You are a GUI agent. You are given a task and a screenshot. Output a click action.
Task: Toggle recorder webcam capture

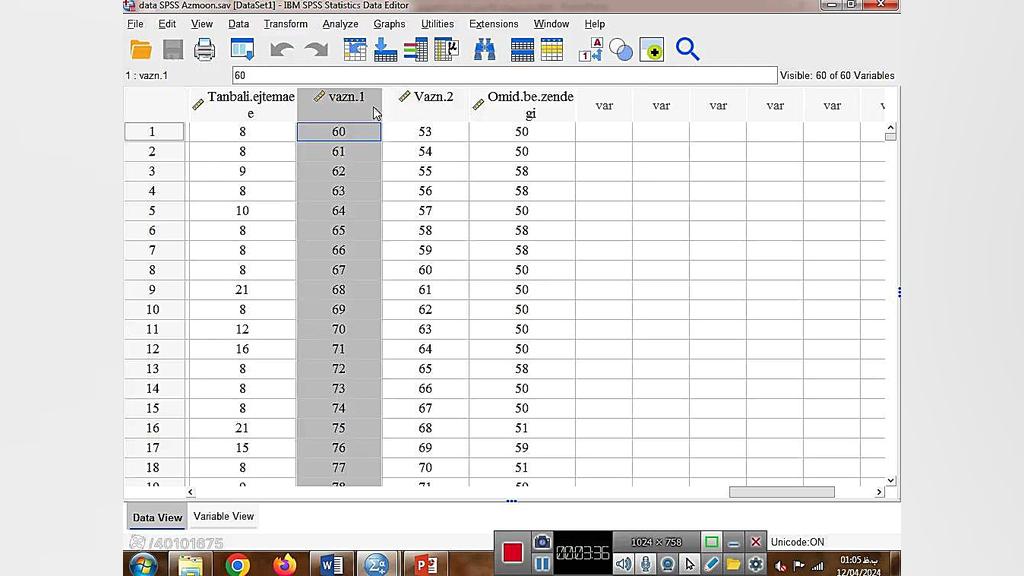(667, 564)
